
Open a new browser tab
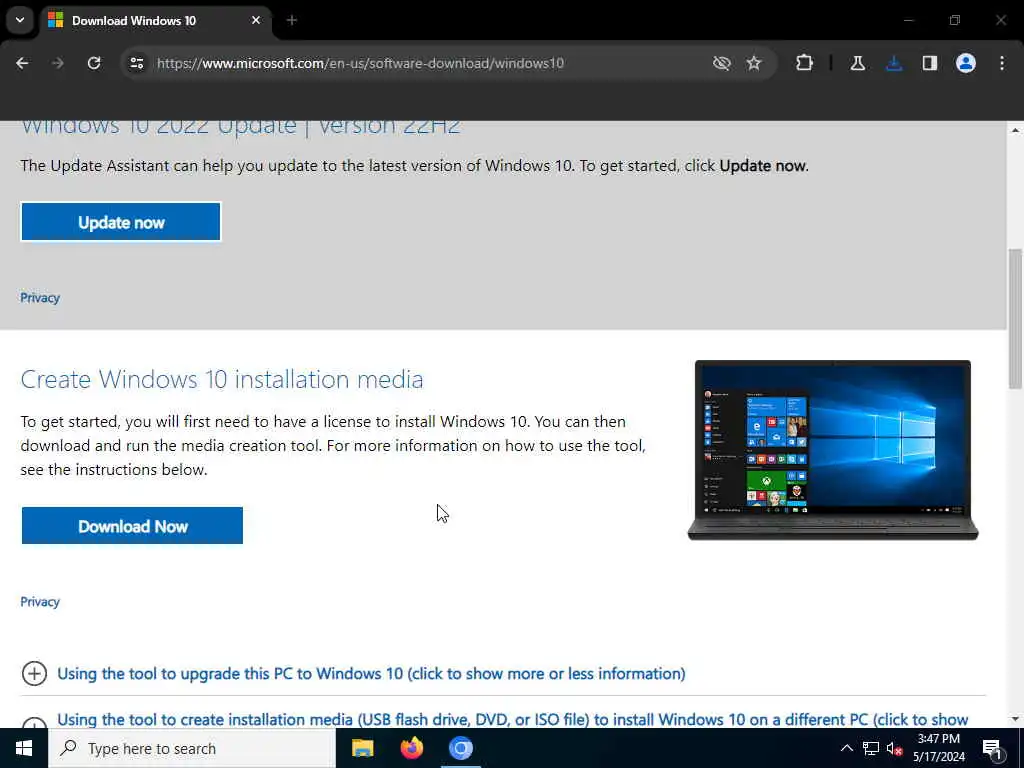tap(292, 20)
